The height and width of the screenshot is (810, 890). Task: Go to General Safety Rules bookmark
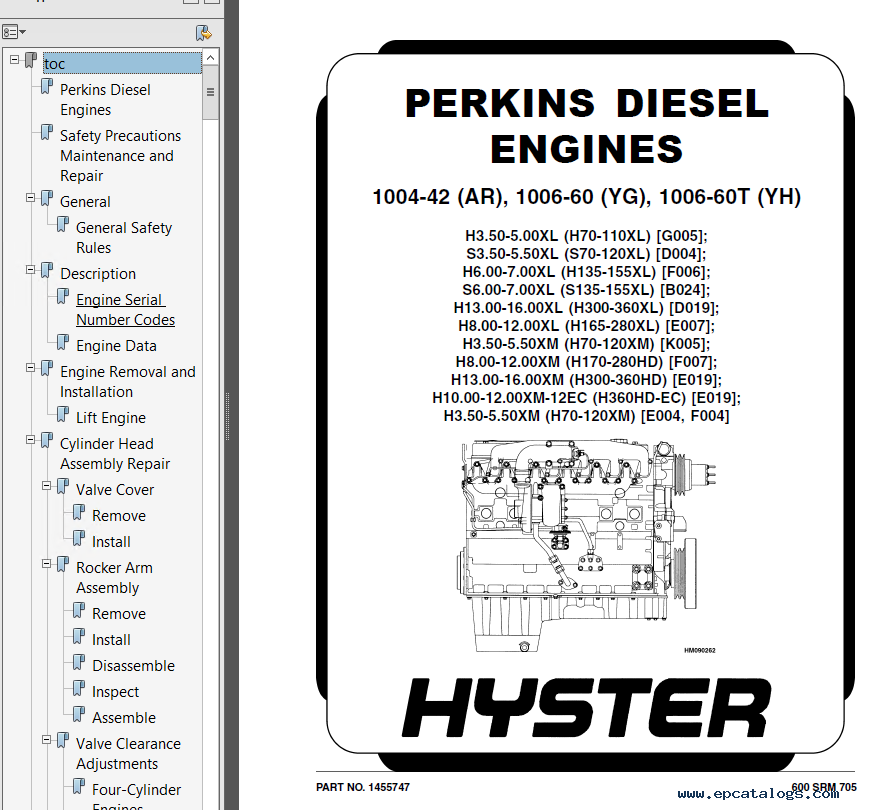point(124,238)
